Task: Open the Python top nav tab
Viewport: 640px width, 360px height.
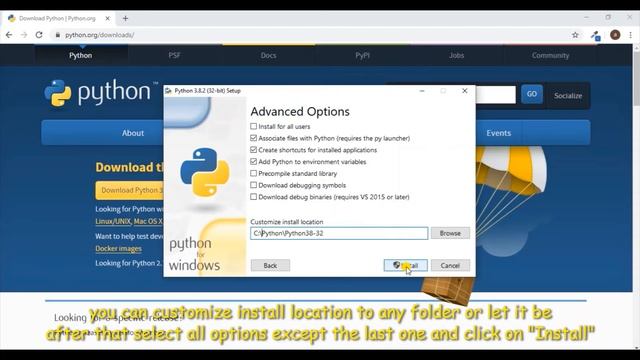Action: click(80, 56)
